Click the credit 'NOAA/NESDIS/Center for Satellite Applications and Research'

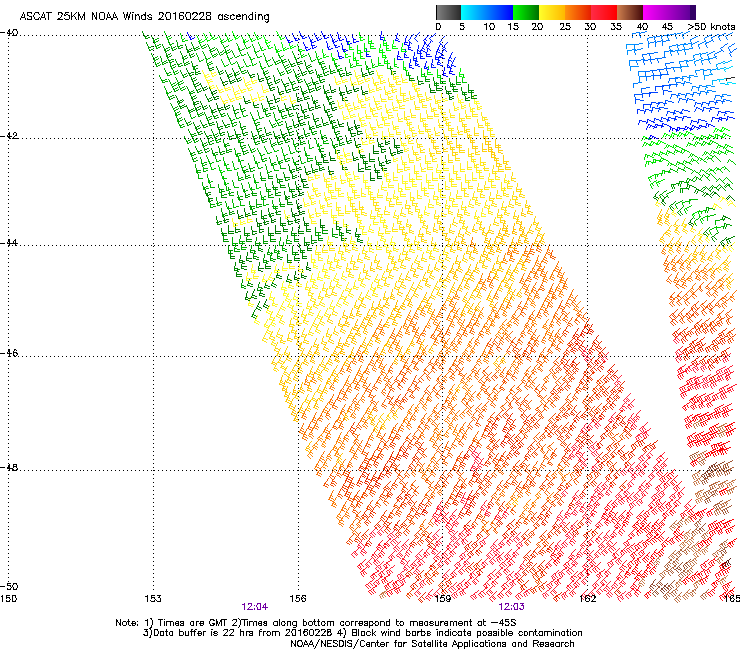point(432,644)
